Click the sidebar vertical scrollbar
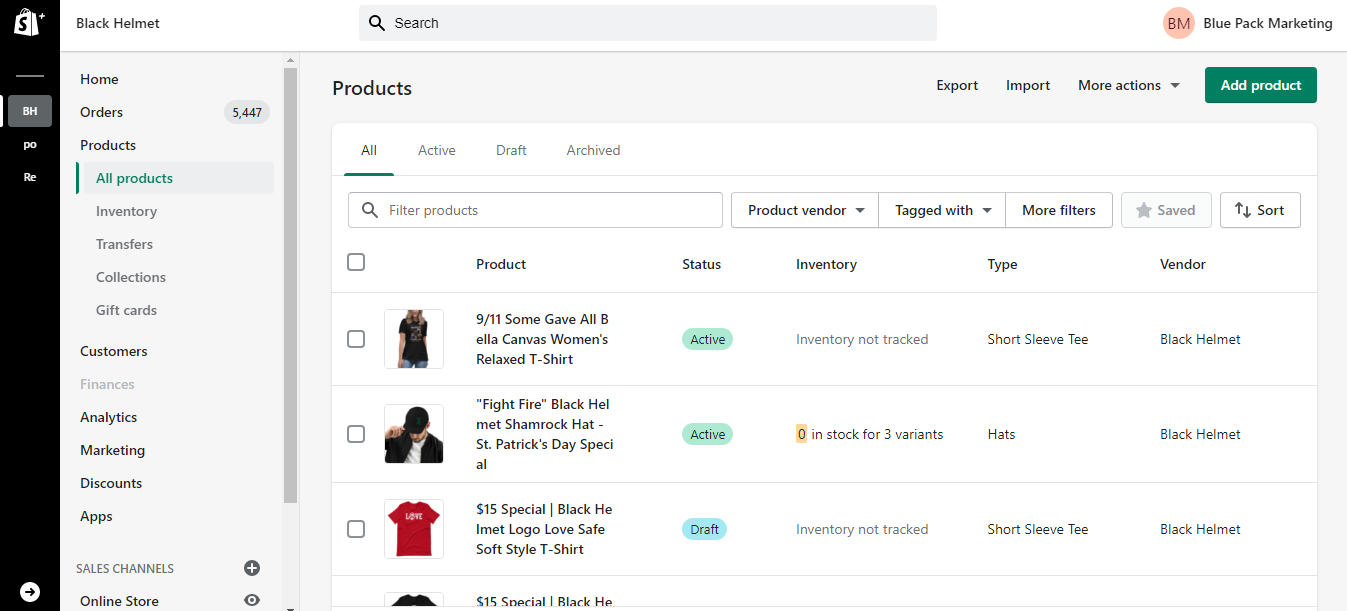1347x611 pixels. click(x=290, y=285)
